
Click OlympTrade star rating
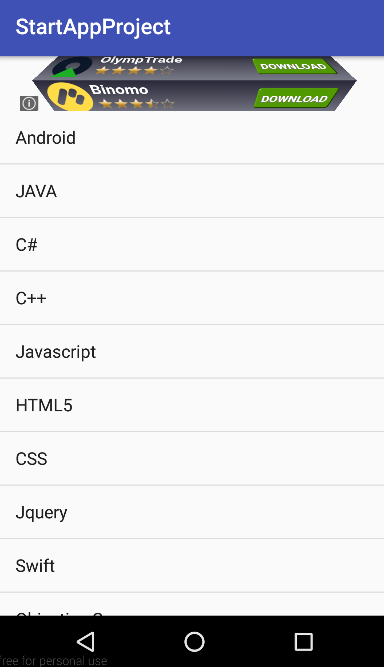click(x=134, y=70)
